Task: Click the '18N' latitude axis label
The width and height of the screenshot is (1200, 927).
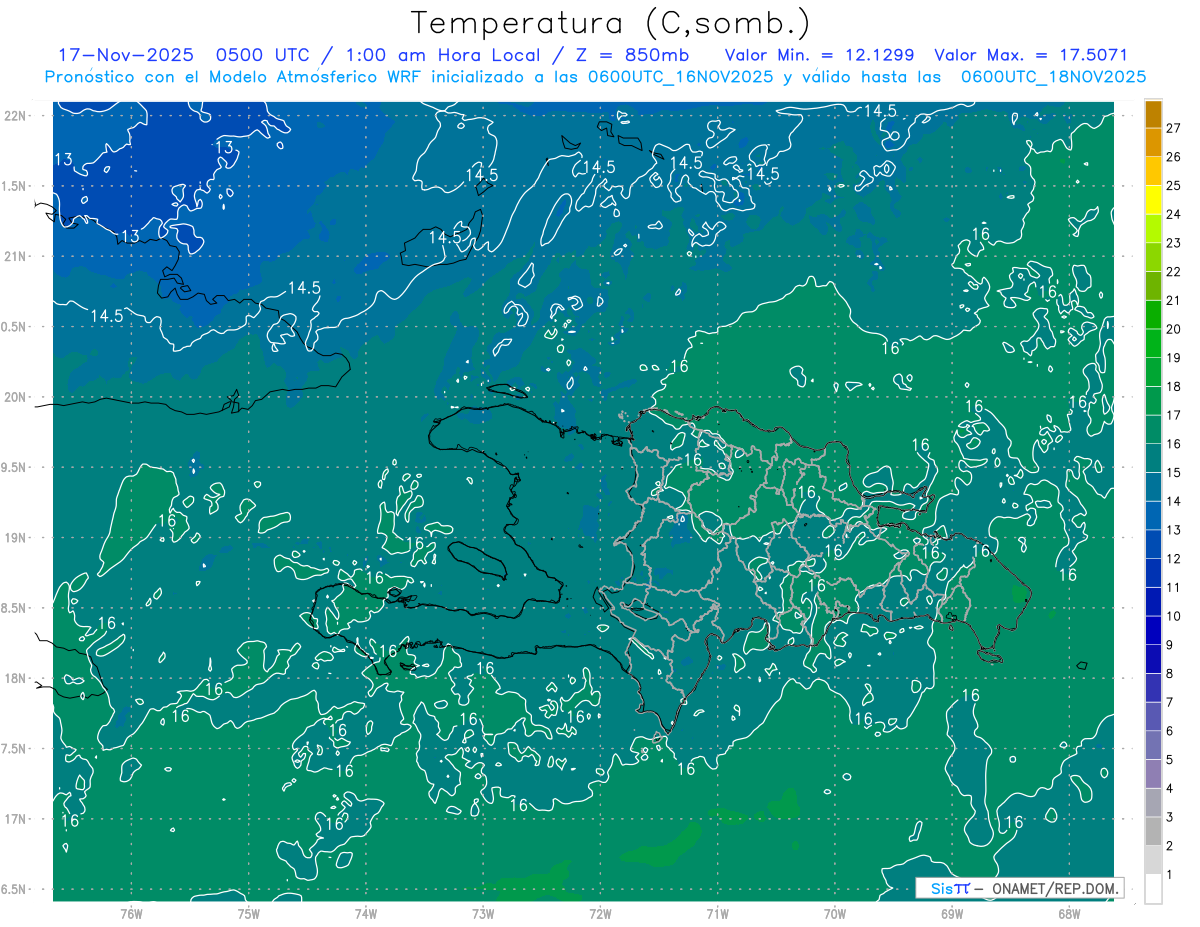Action: click(16, 678)
